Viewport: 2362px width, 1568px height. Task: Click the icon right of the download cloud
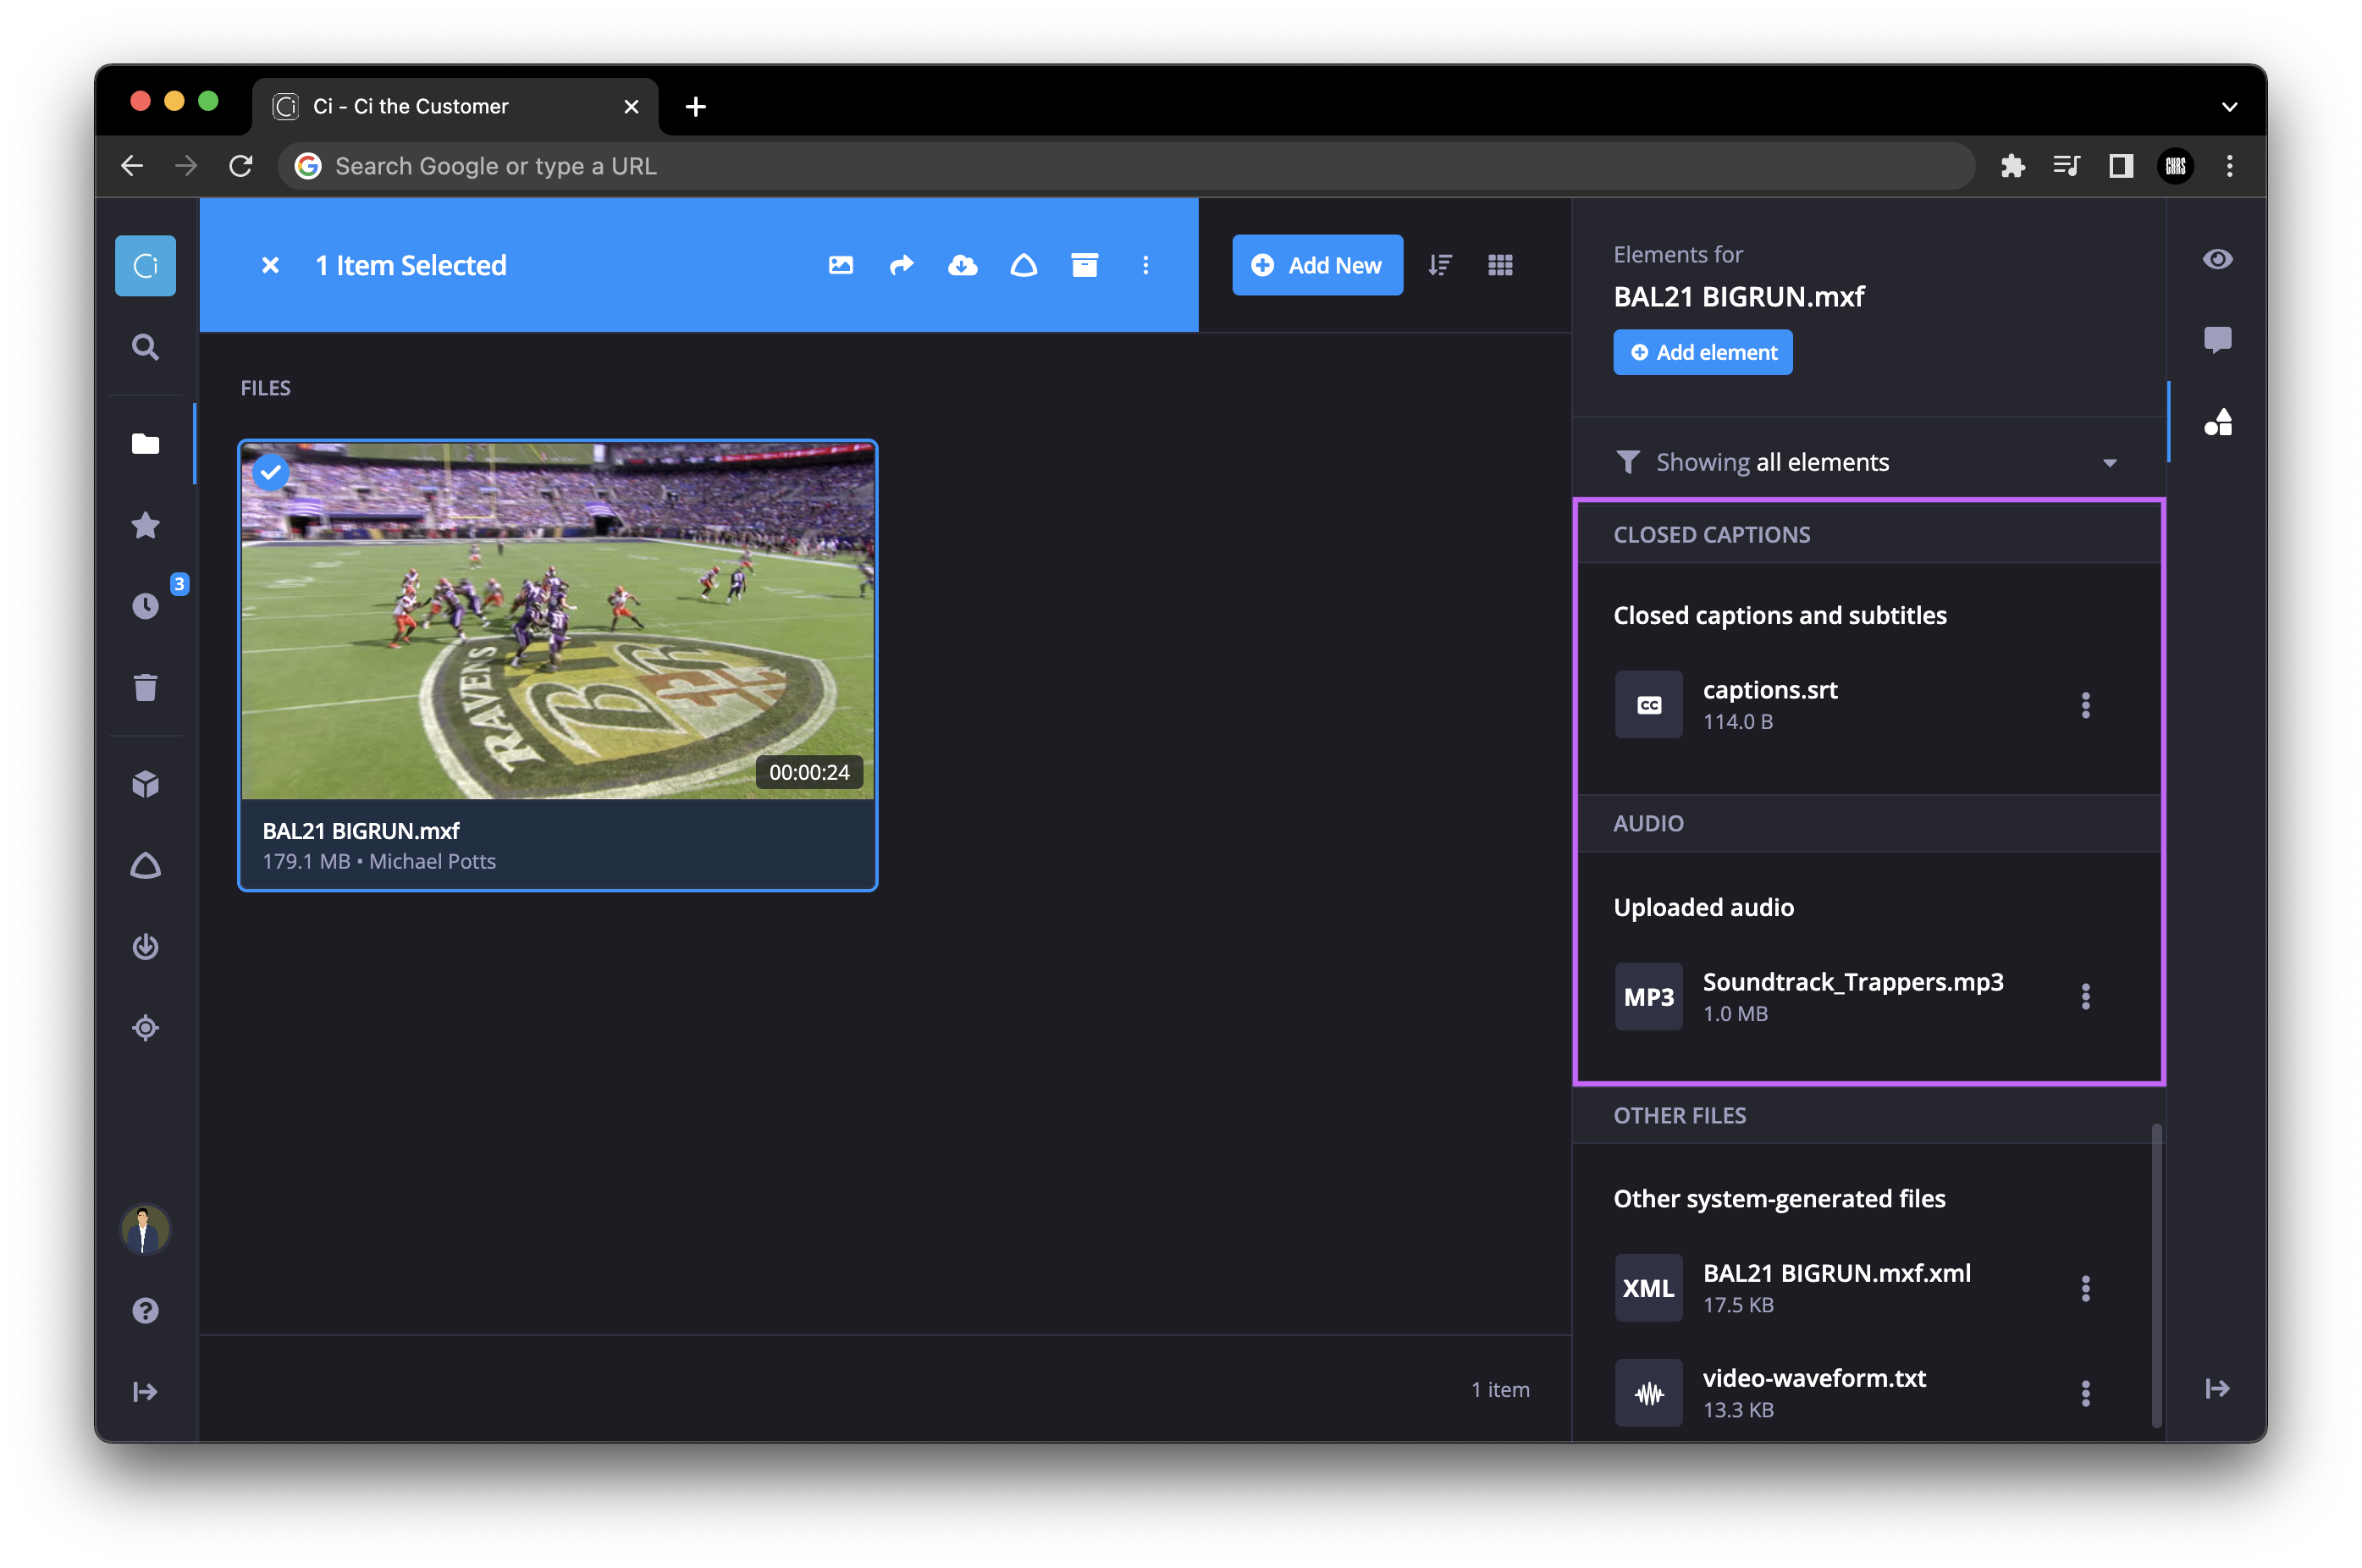pyautogui.click(x=1024, y=265)
